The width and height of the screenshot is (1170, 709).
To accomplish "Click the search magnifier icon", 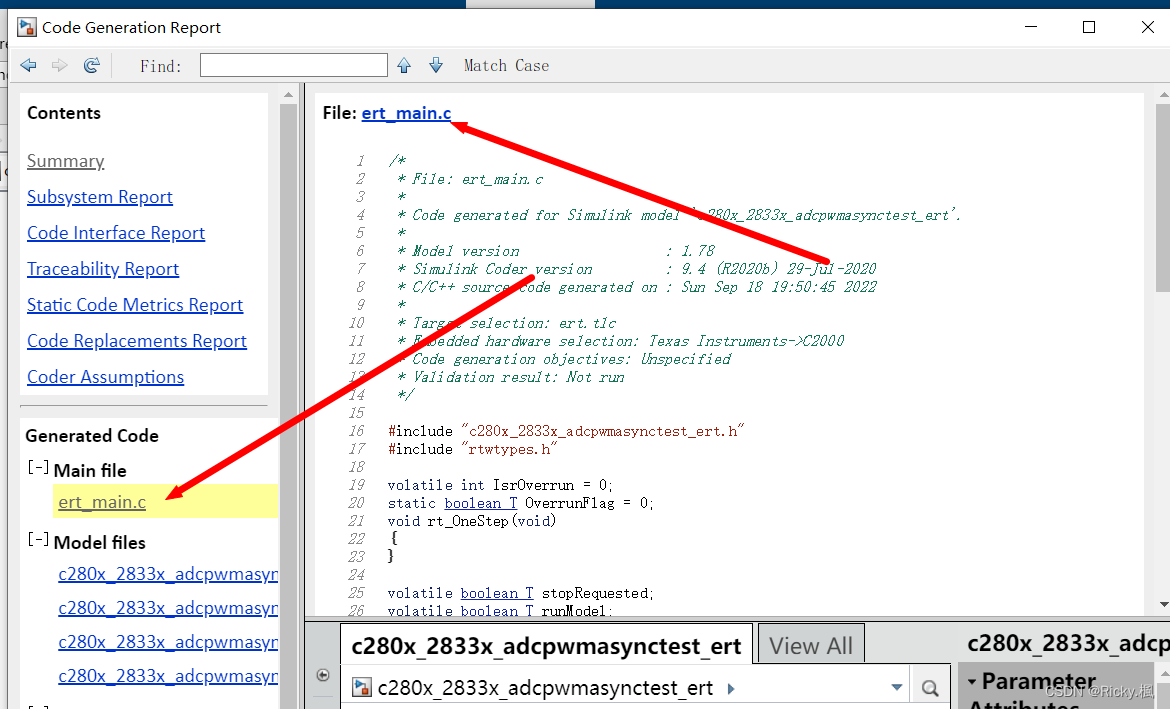I will (930, 688).
